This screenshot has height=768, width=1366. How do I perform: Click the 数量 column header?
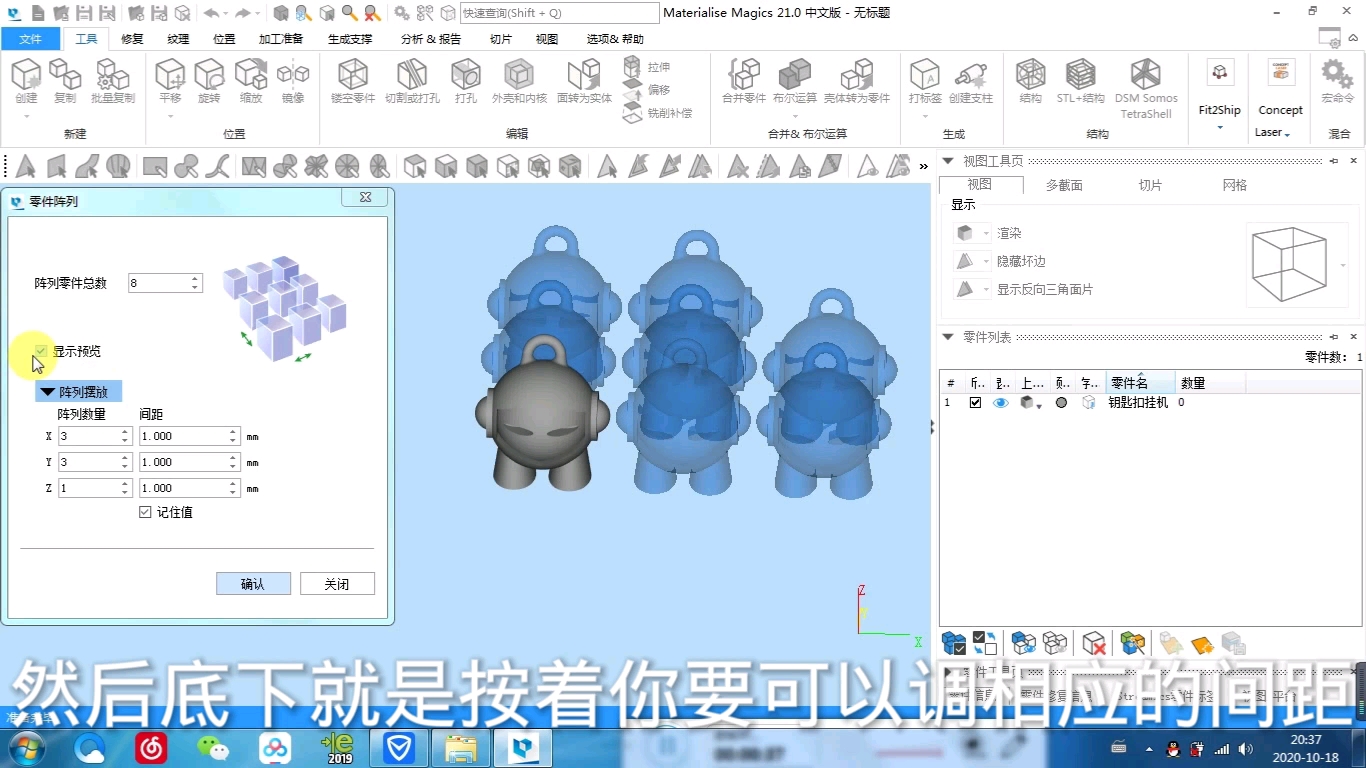click(x=1210, y=383)
